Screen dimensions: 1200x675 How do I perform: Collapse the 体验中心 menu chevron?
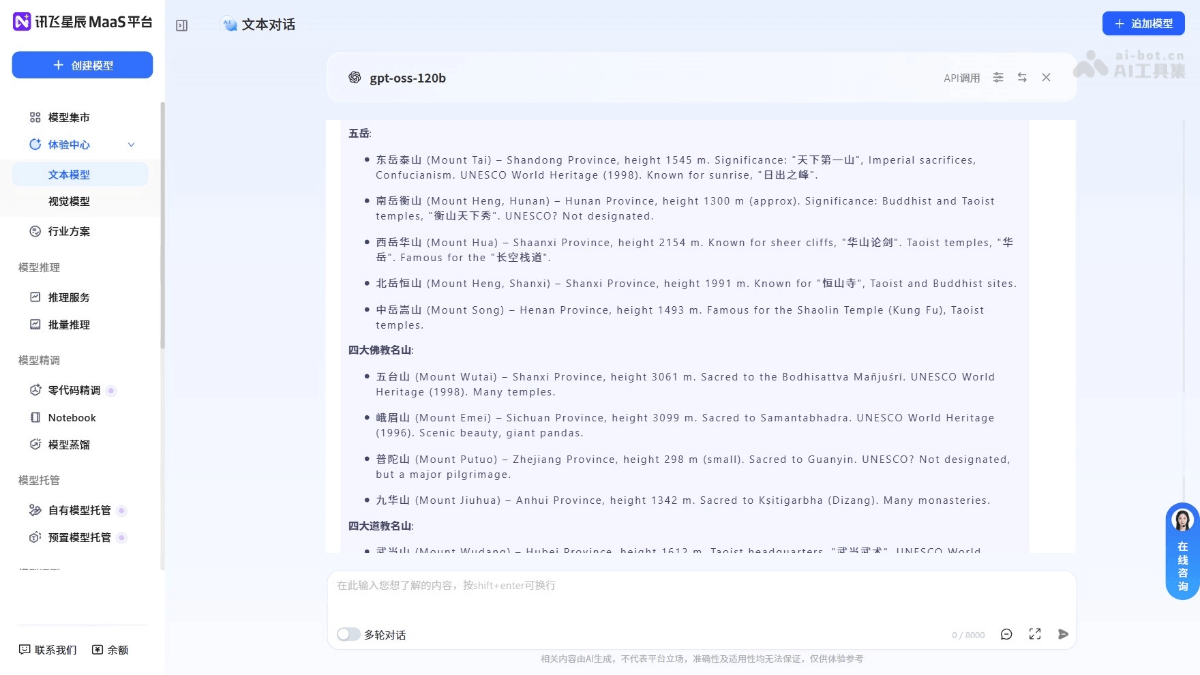coord(130,144)
